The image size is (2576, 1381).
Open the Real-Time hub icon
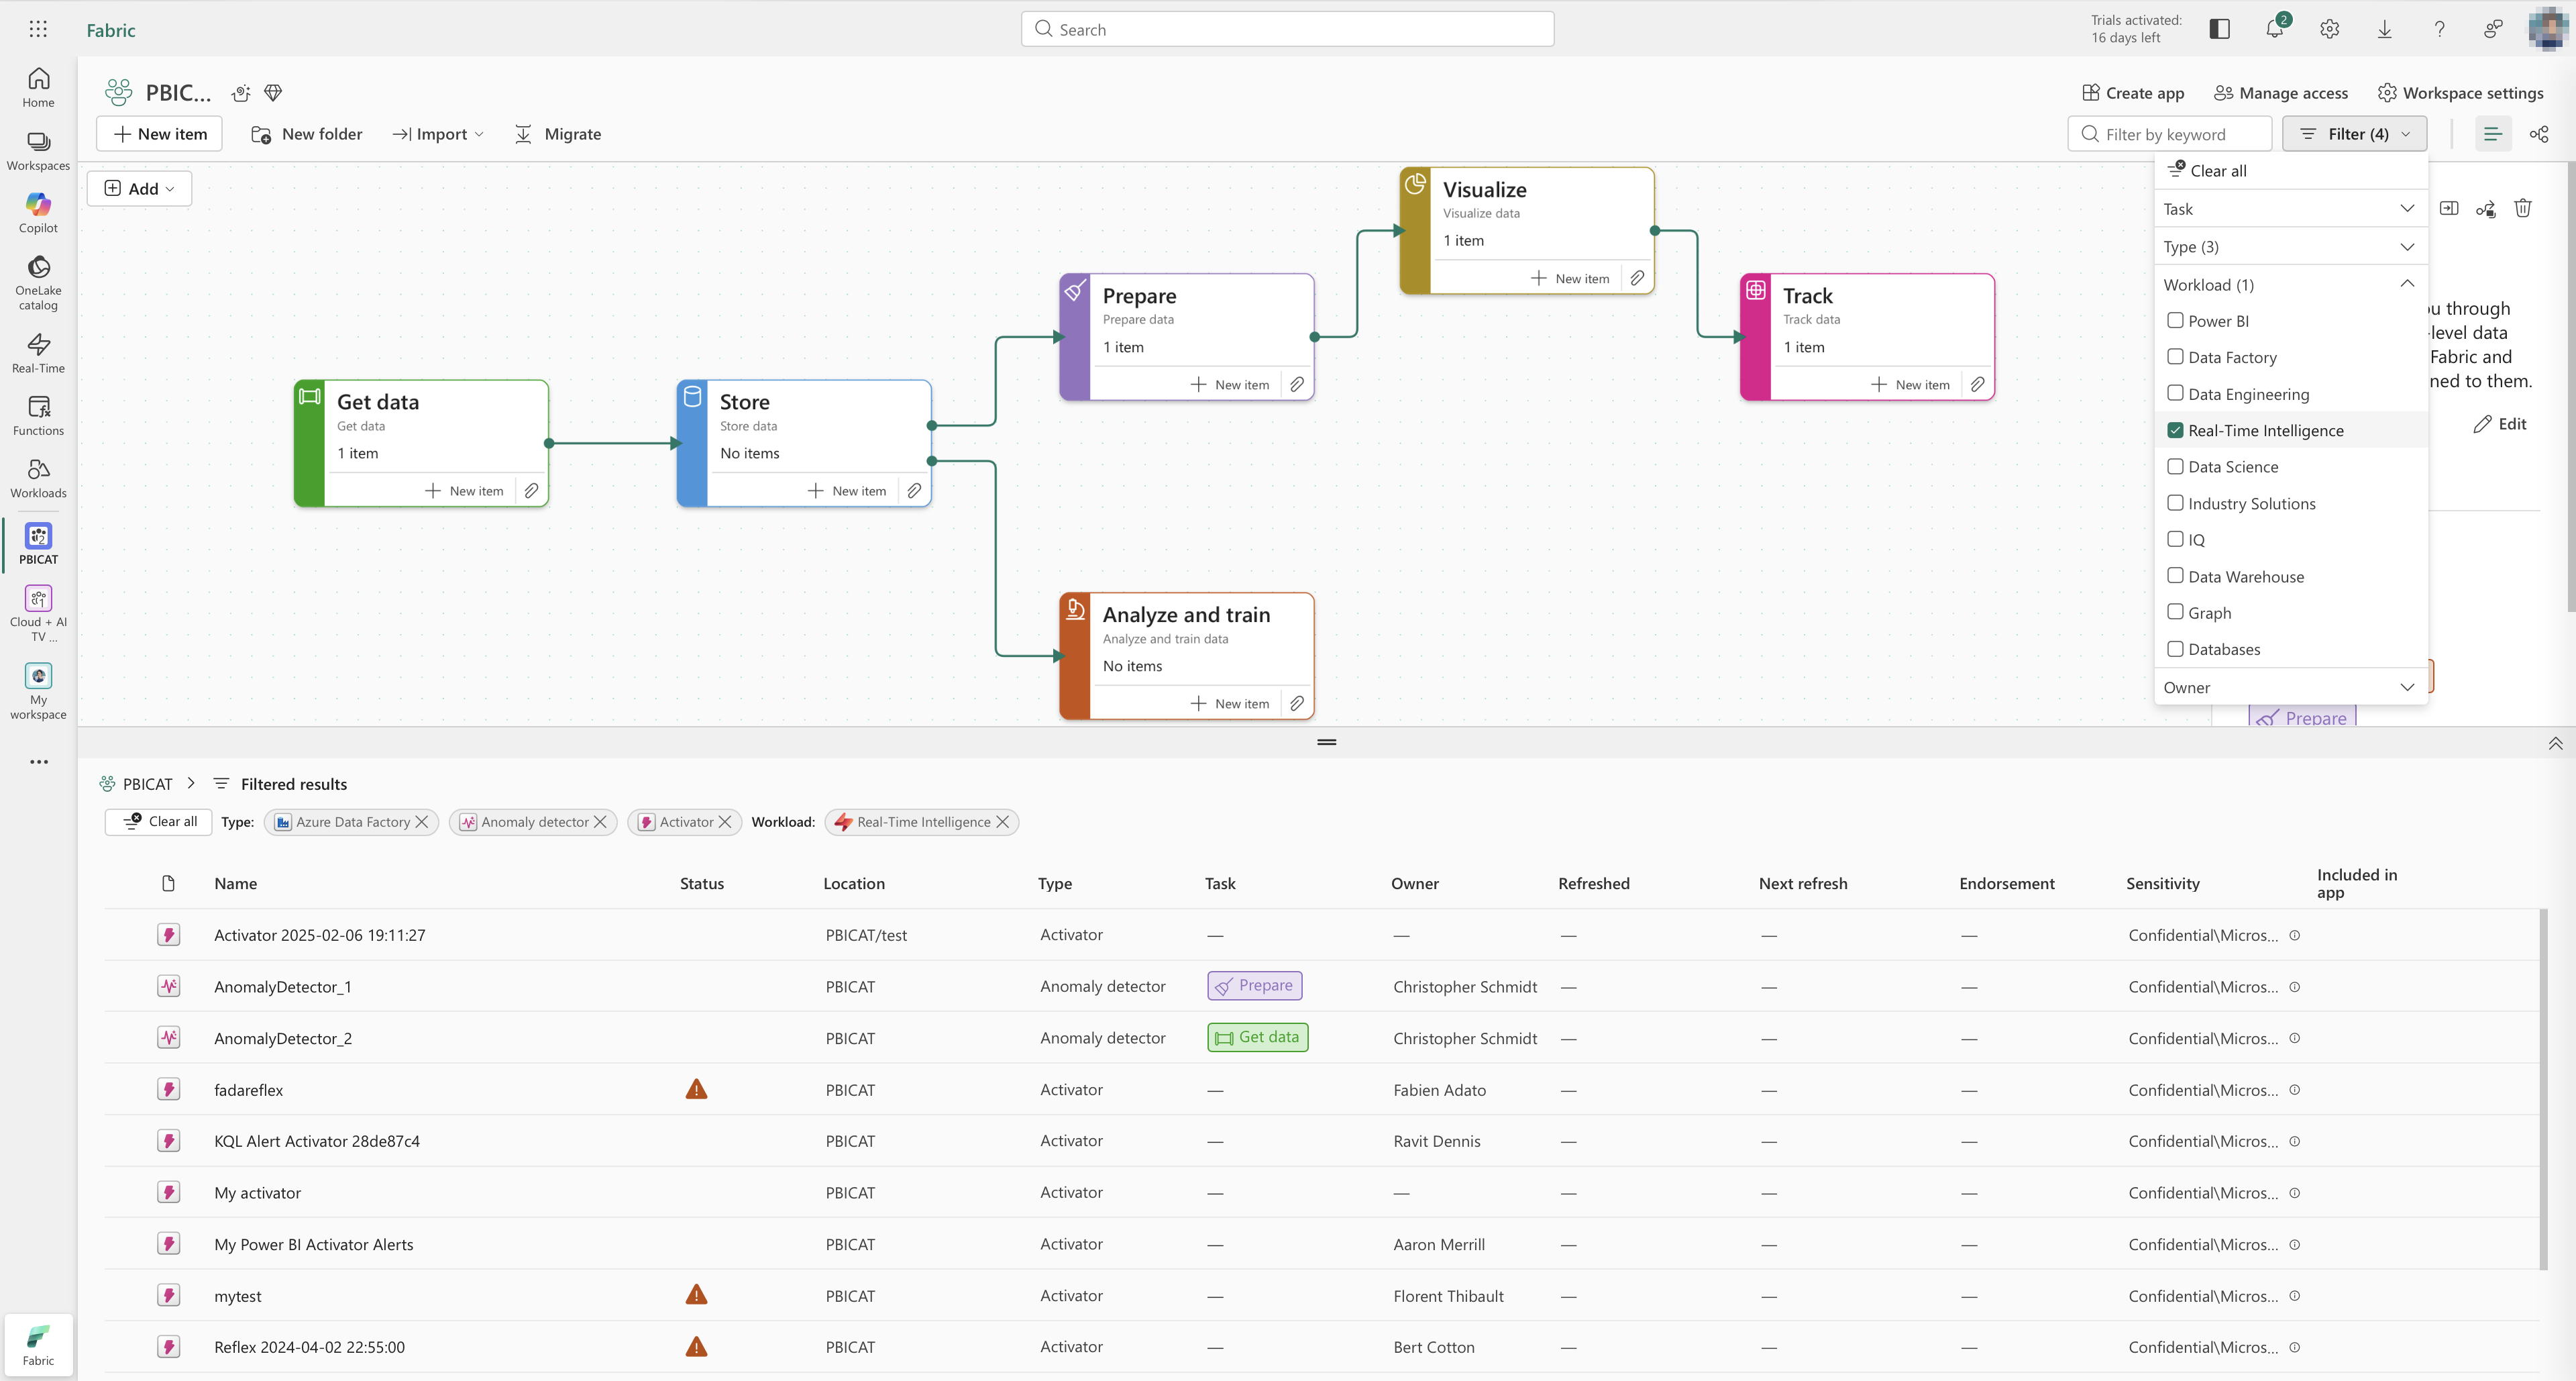[38, 353]
